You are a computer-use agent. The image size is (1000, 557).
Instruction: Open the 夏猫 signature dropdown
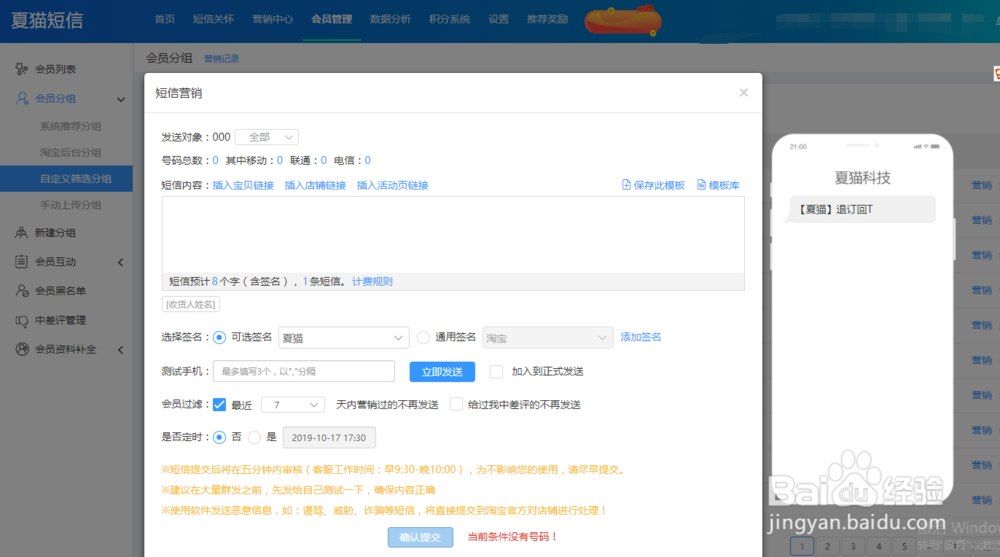click(x=344, y=338)
